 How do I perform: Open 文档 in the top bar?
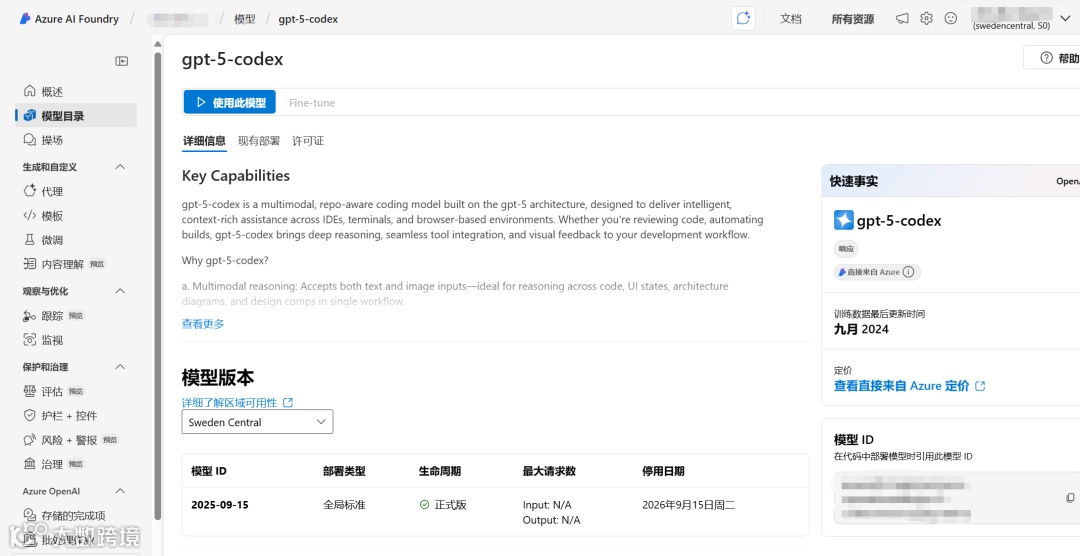coord(791,19)
